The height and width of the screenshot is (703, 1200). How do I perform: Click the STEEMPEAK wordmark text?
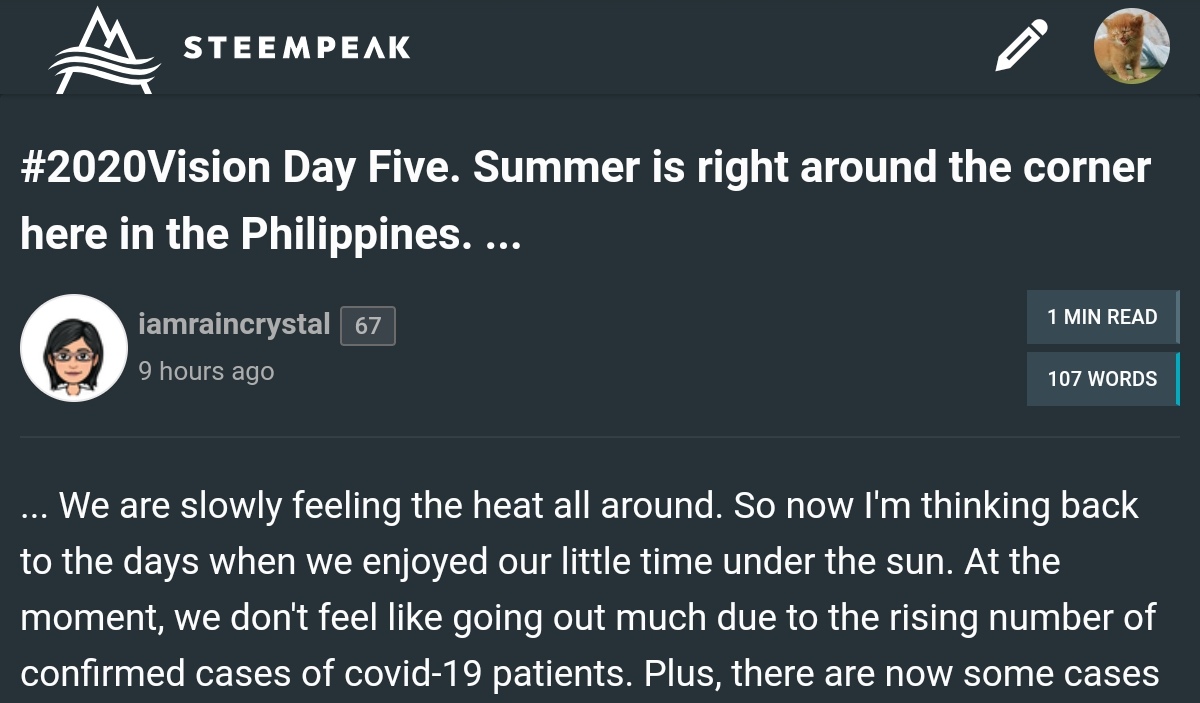[297, 47]
